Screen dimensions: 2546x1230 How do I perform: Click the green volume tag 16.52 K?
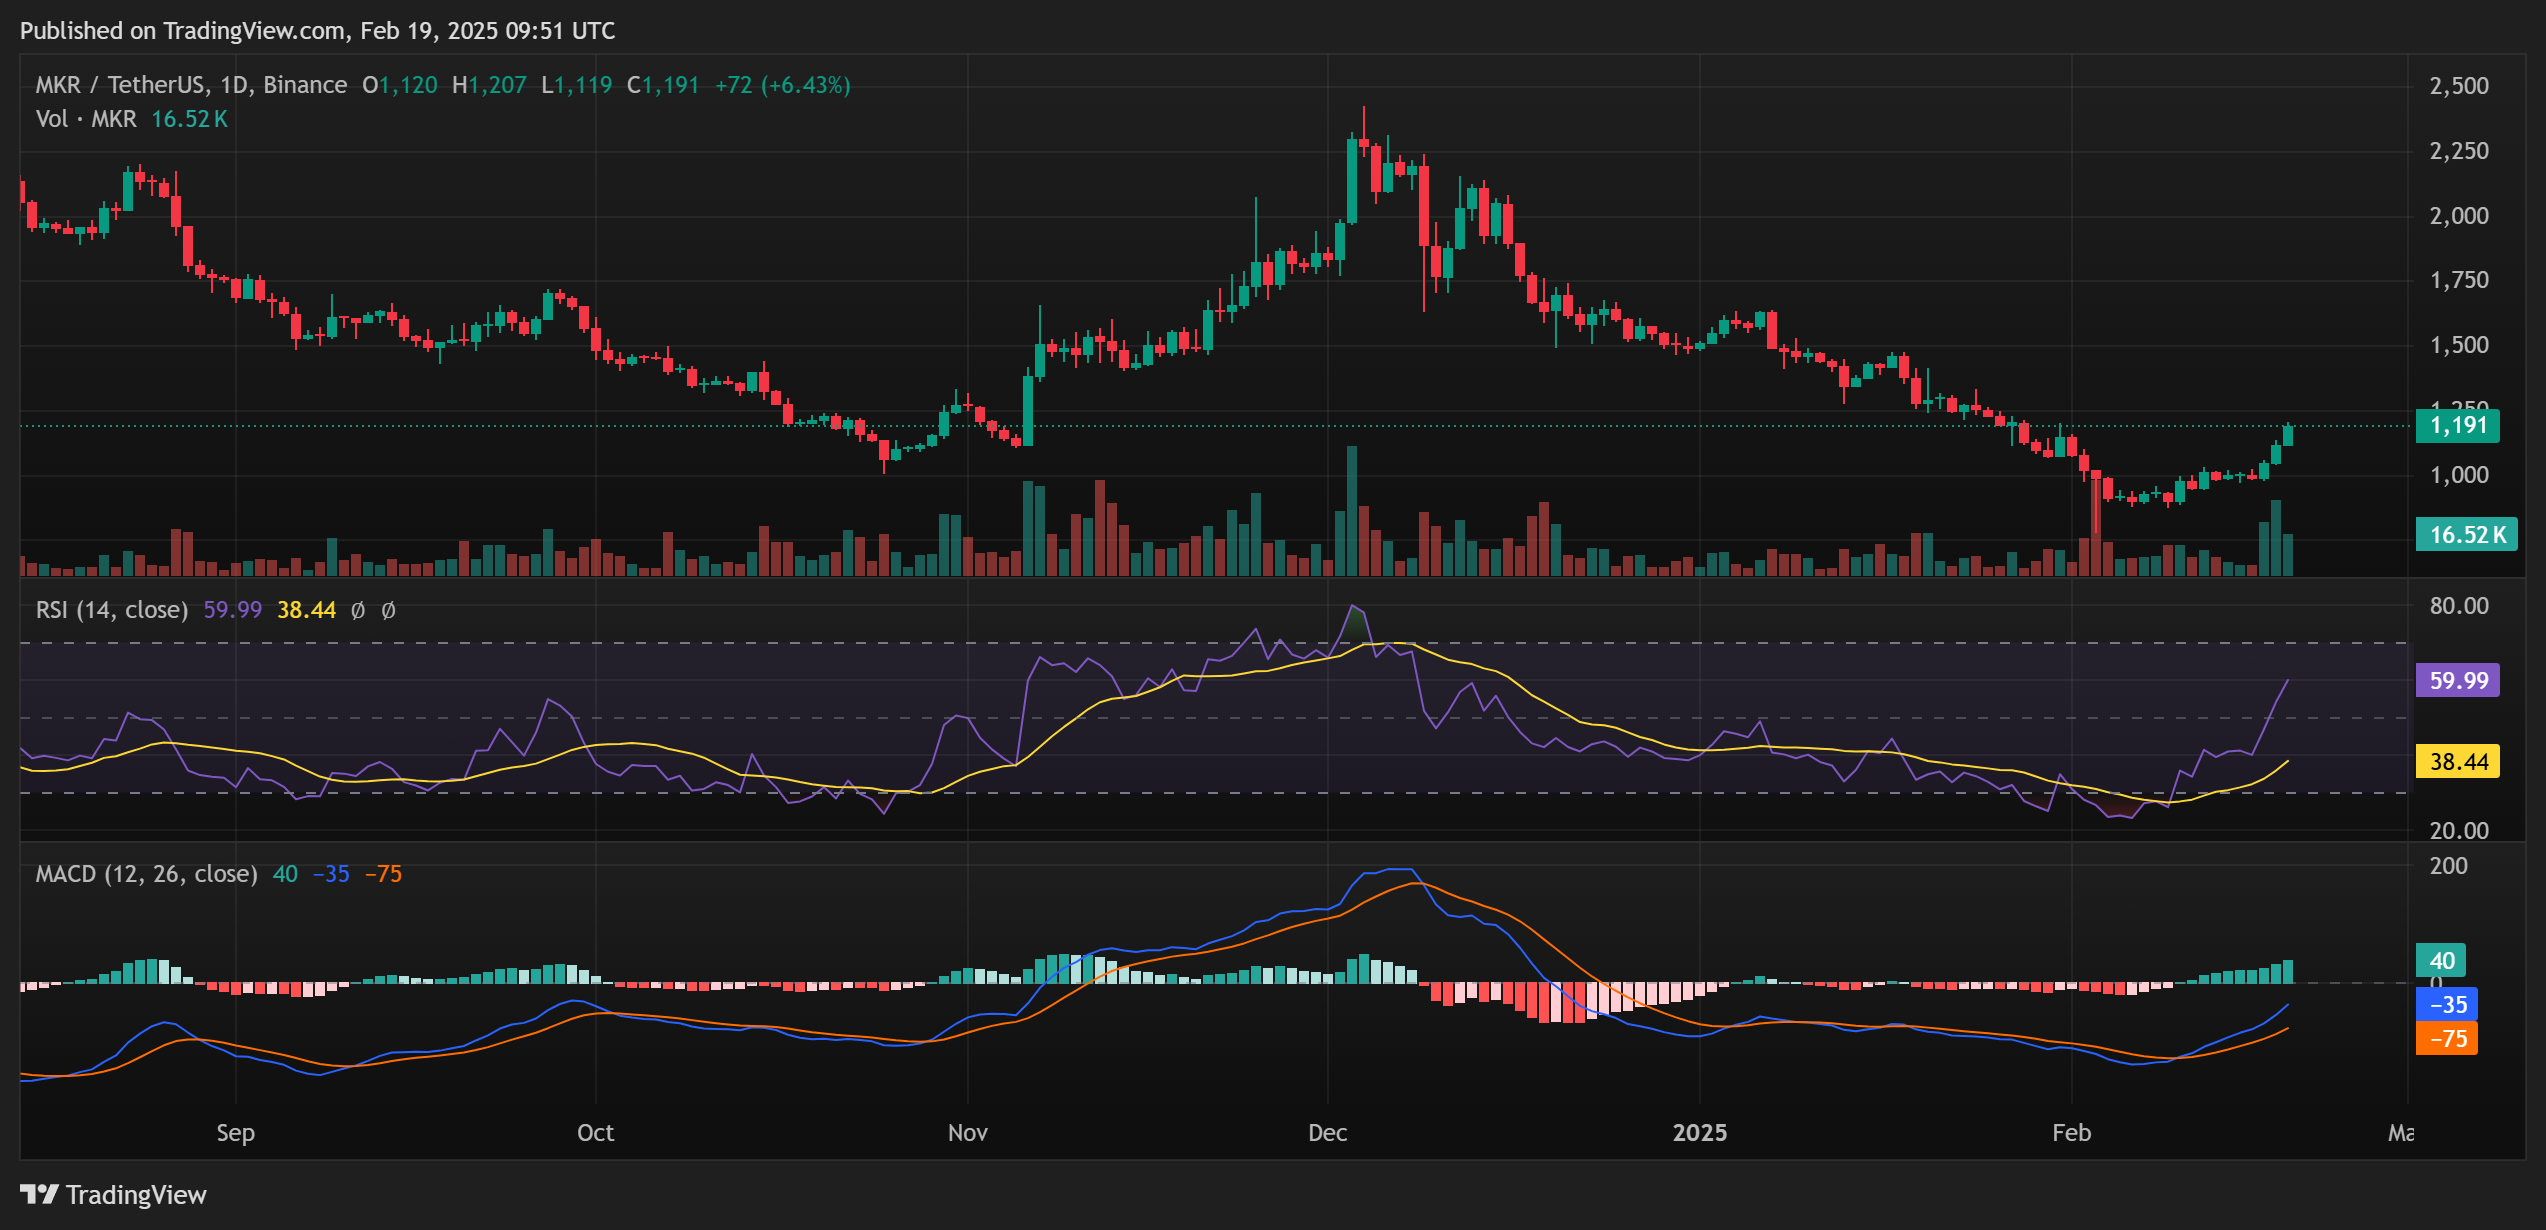tap(2467, 535)
